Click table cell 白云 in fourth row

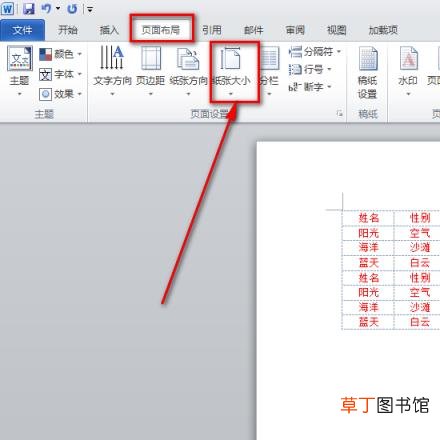pyautogui.click(x=420, y=263)
